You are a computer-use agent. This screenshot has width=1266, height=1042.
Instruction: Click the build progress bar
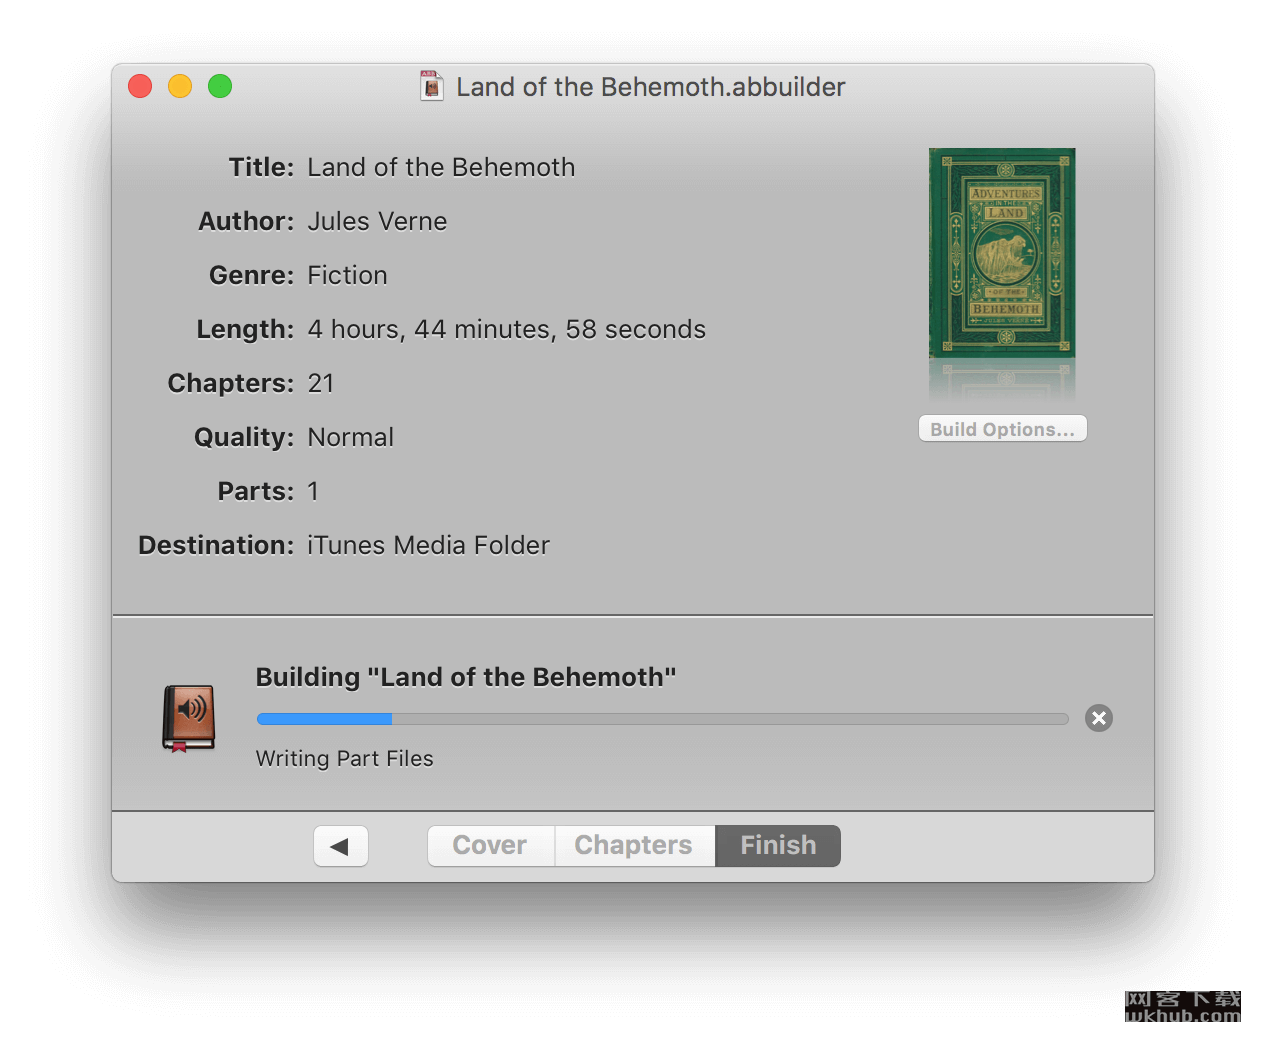click(x=662, y=719)
